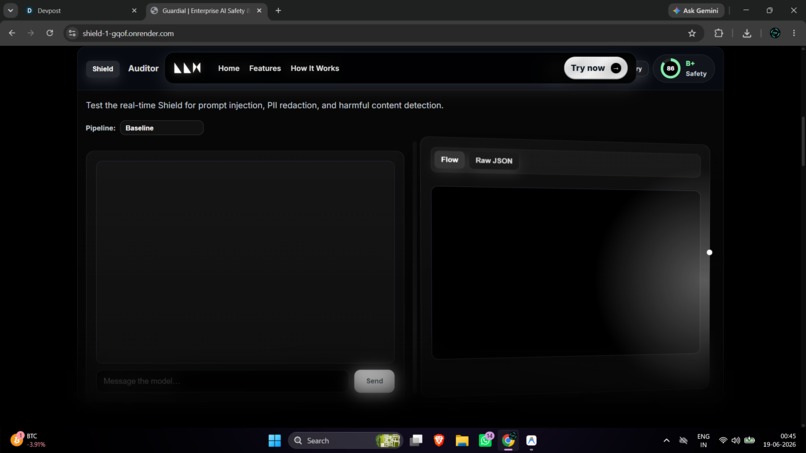Open the tab search dropdown arrow
The width and height of the screenshot is (806, 453).
10,10
